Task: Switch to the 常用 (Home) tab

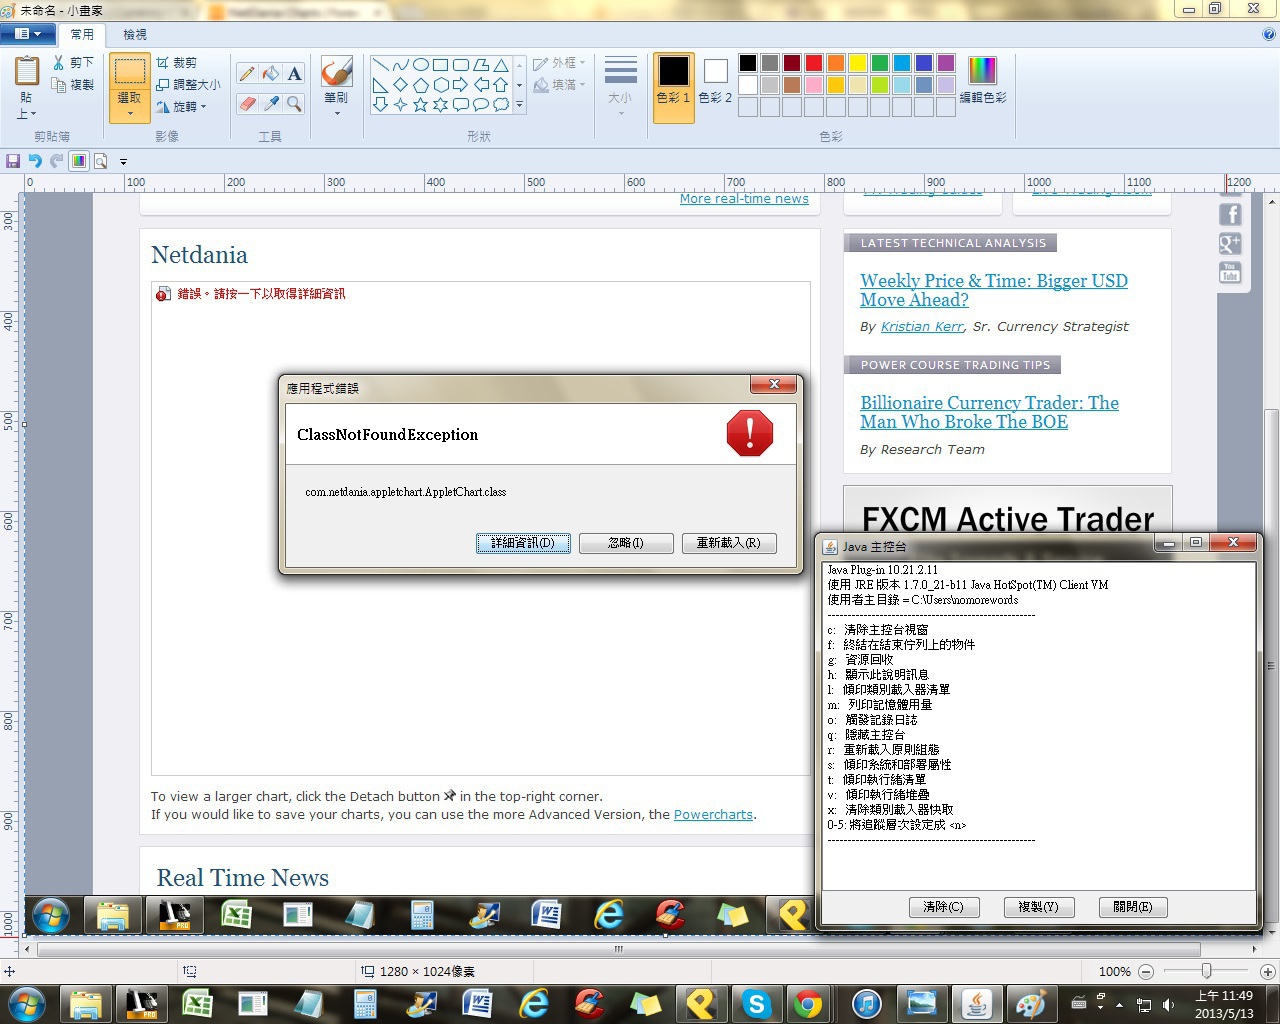Action: pos(82,34)
